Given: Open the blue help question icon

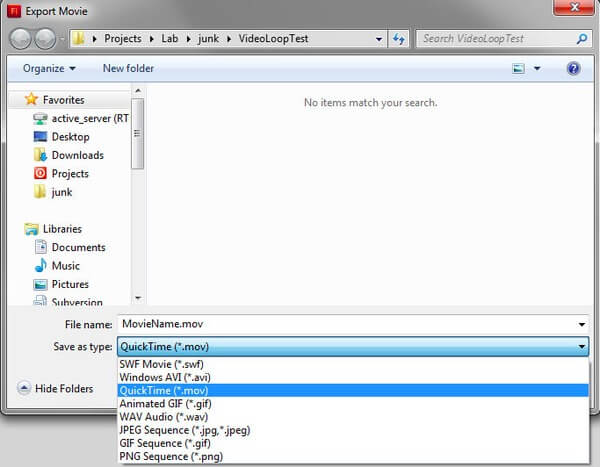Looking at the screenshot, I should [573, 69].
